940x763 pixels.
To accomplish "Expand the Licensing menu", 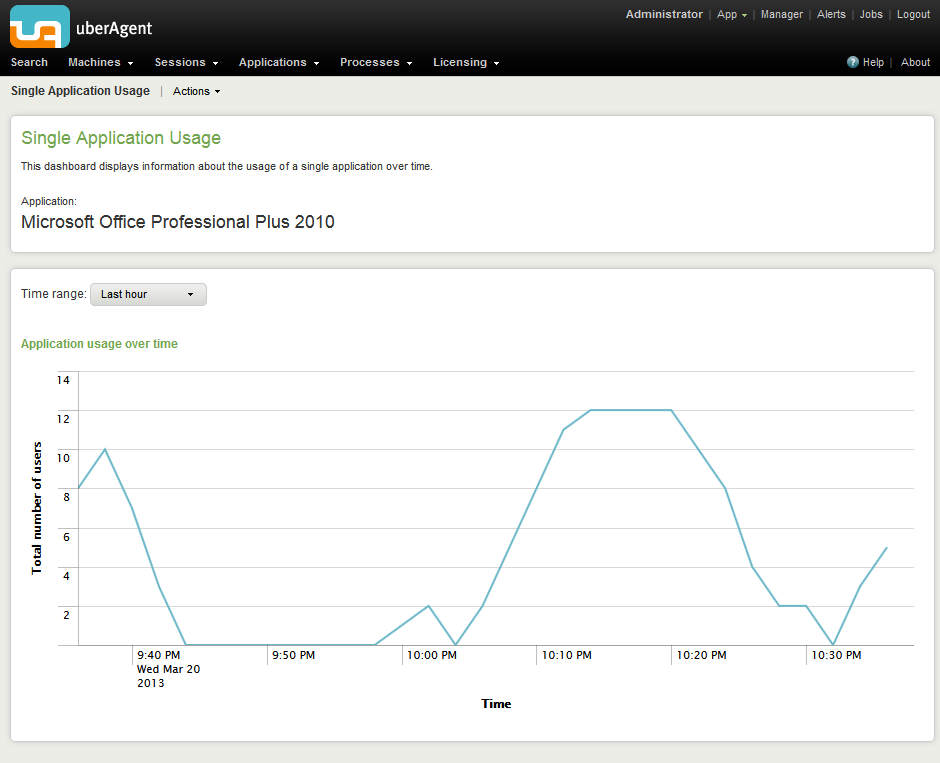I will point(466,62).
